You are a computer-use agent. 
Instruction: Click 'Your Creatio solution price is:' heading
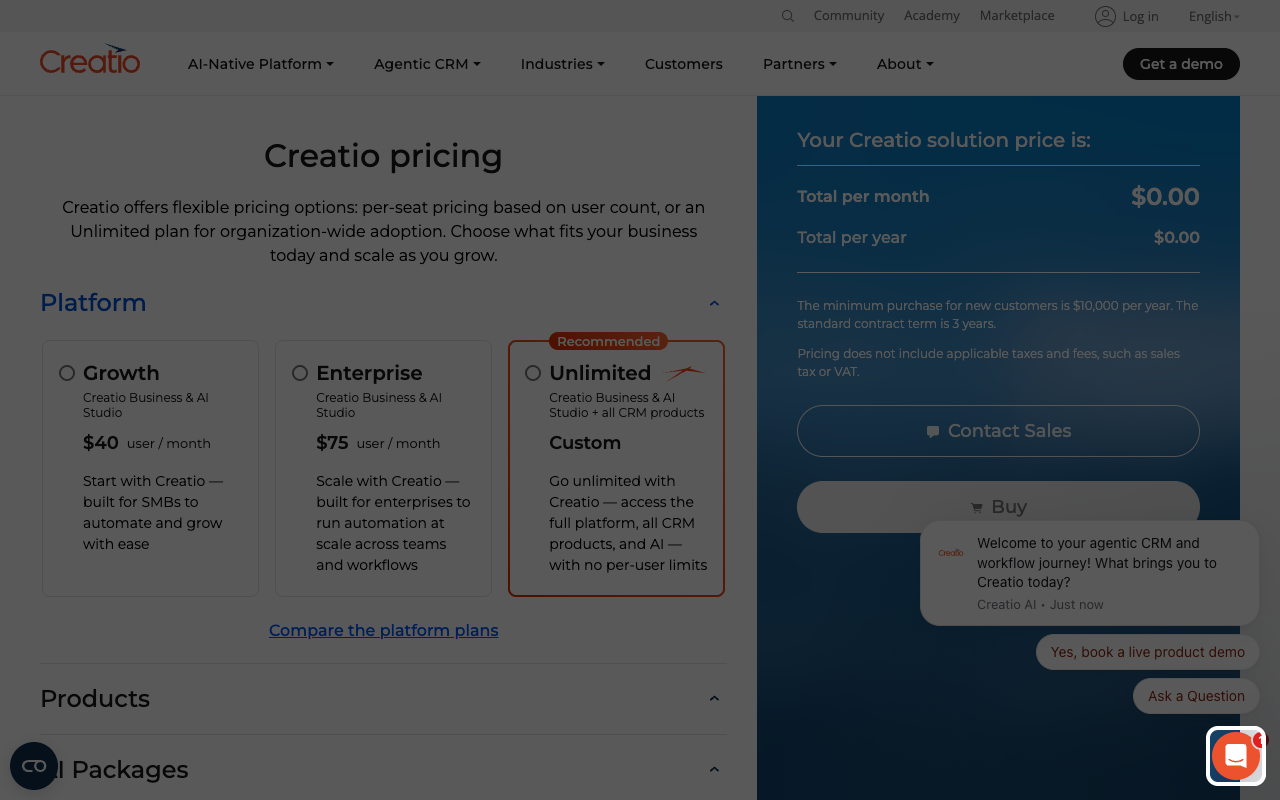pyautogui.click(x=944, y=140)
